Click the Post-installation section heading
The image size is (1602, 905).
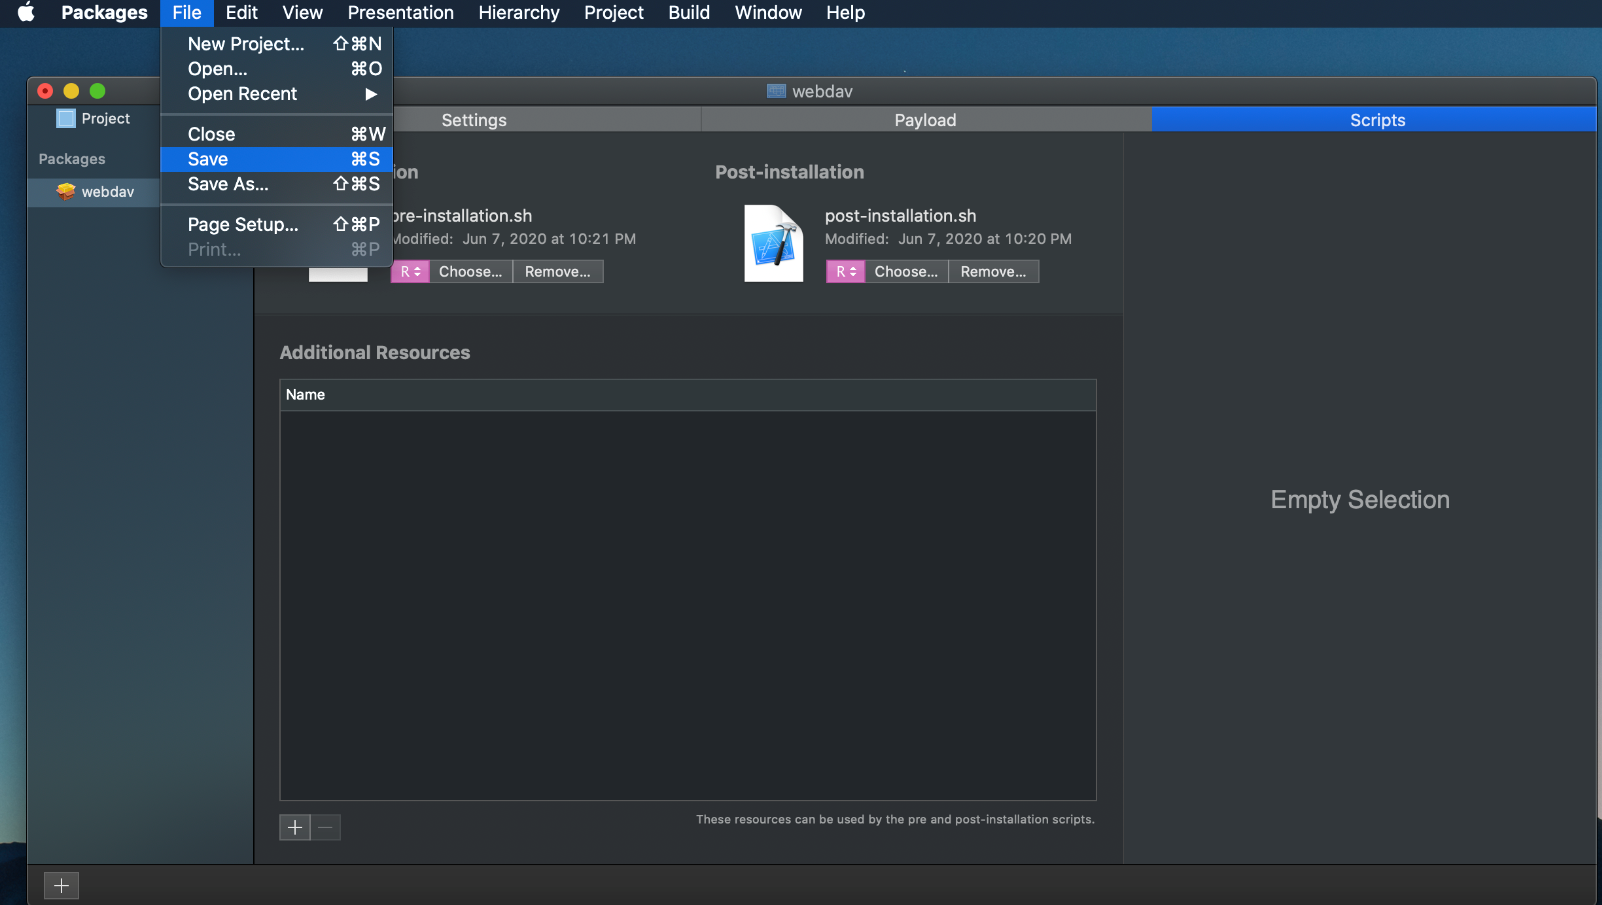coord(789,172)
